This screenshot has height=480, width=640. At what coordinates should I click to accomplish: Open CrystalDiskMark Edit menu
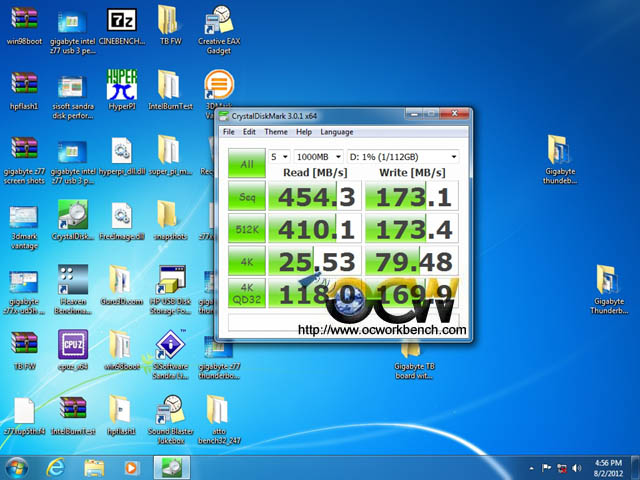[249, 132]
